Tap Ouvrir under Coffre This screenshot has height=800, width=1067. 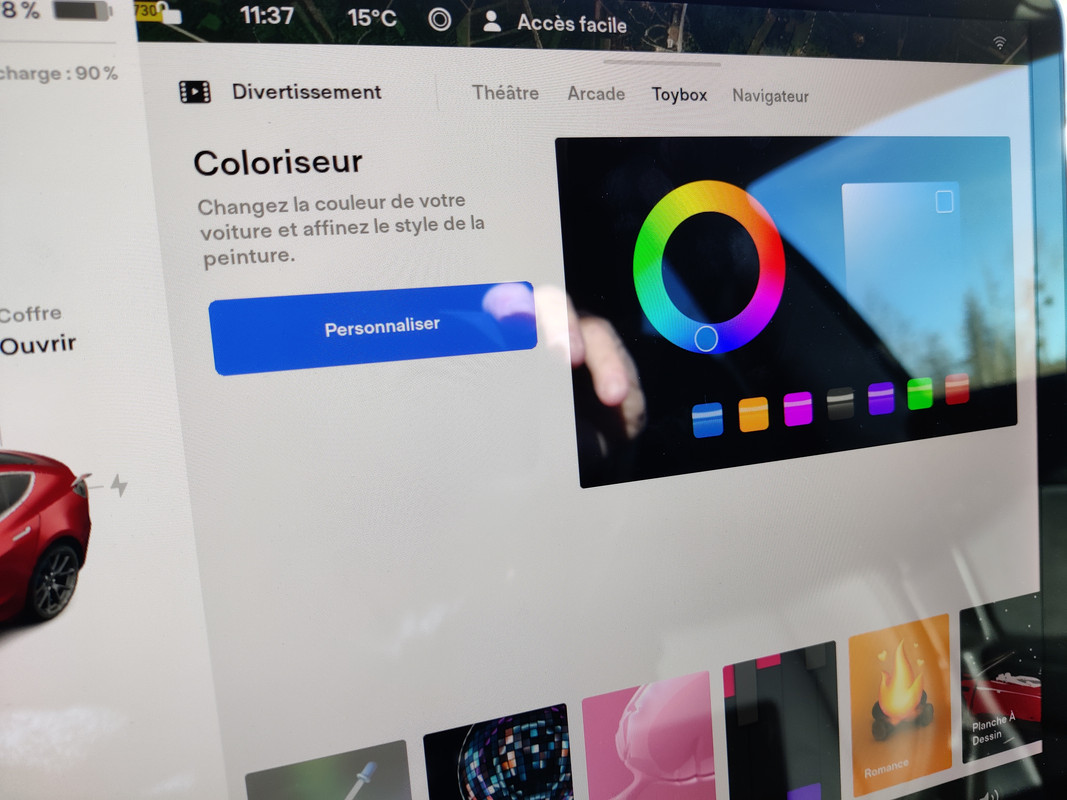tap(37, 345)
